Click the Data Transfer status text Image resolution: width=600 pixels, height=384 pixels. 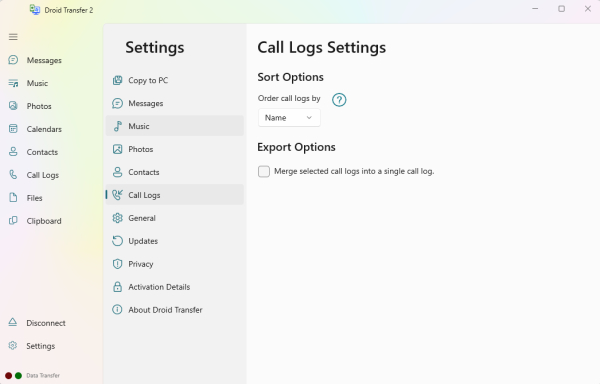pos(43,376)
